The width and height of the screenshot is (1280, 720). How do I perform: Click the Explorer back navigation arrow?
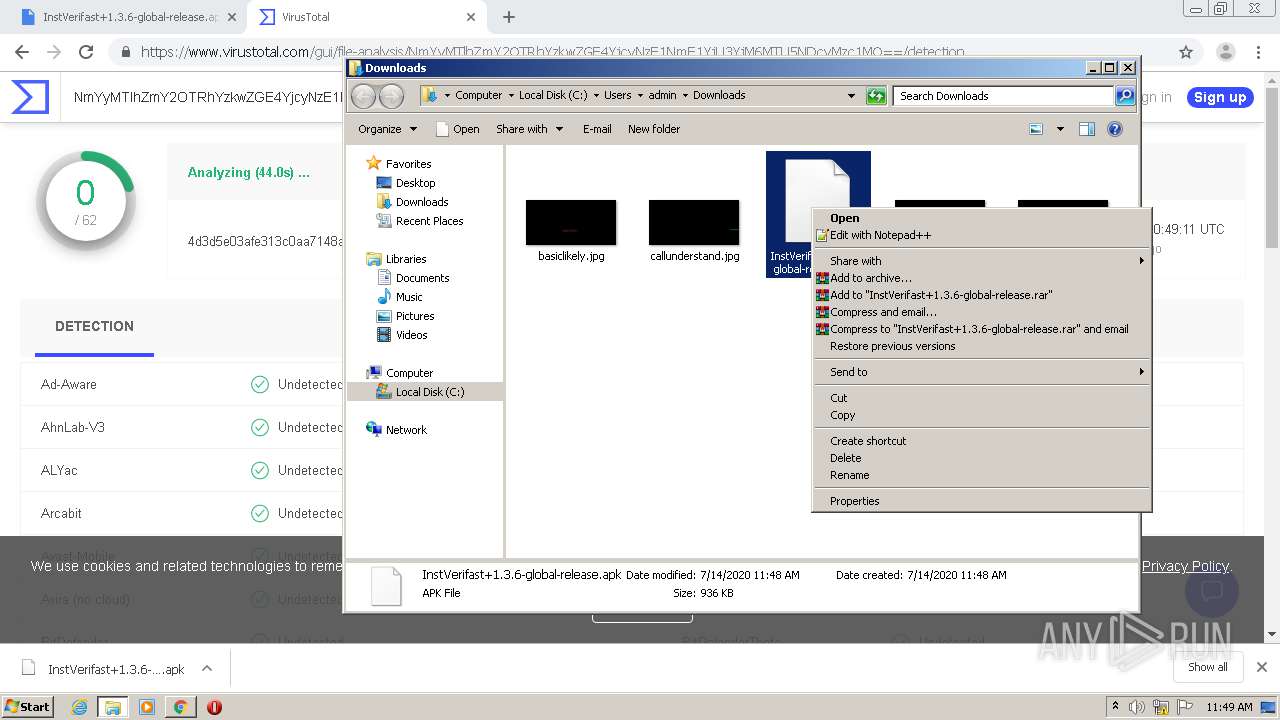click(363, 96)
